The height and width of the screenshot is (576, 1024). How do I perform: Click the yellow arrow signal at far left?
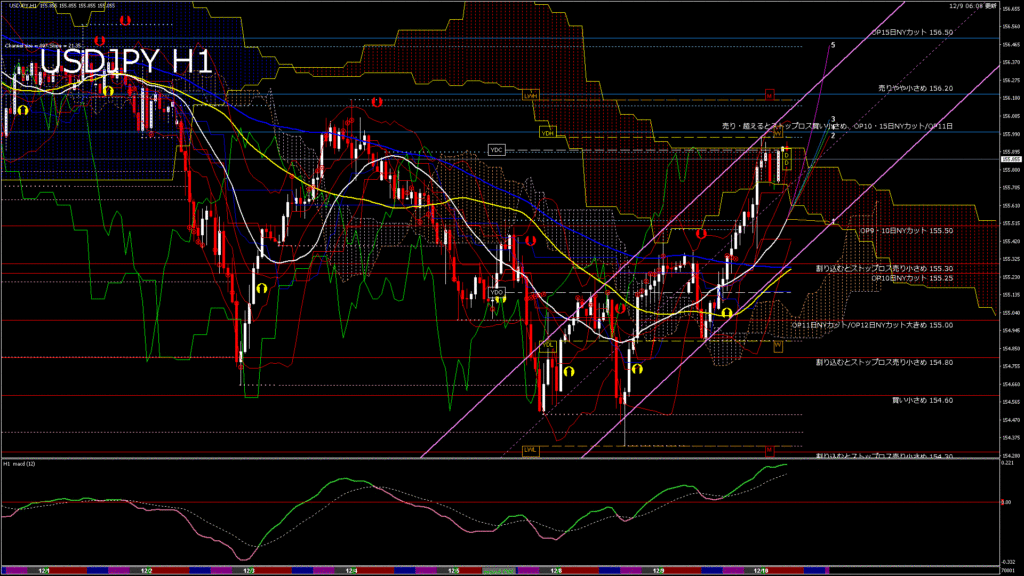(22, 110)
